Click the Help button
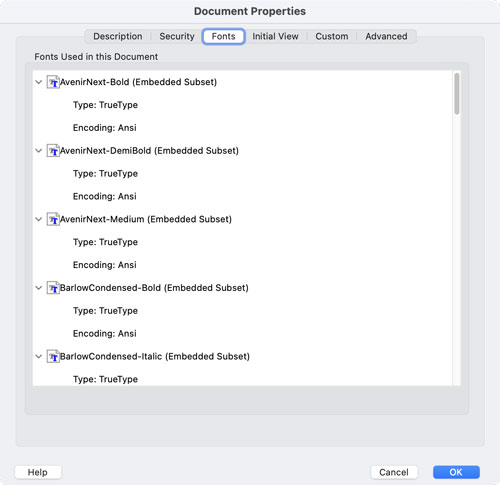This screenshot has width=500, height=485. [x=38, y=472]
